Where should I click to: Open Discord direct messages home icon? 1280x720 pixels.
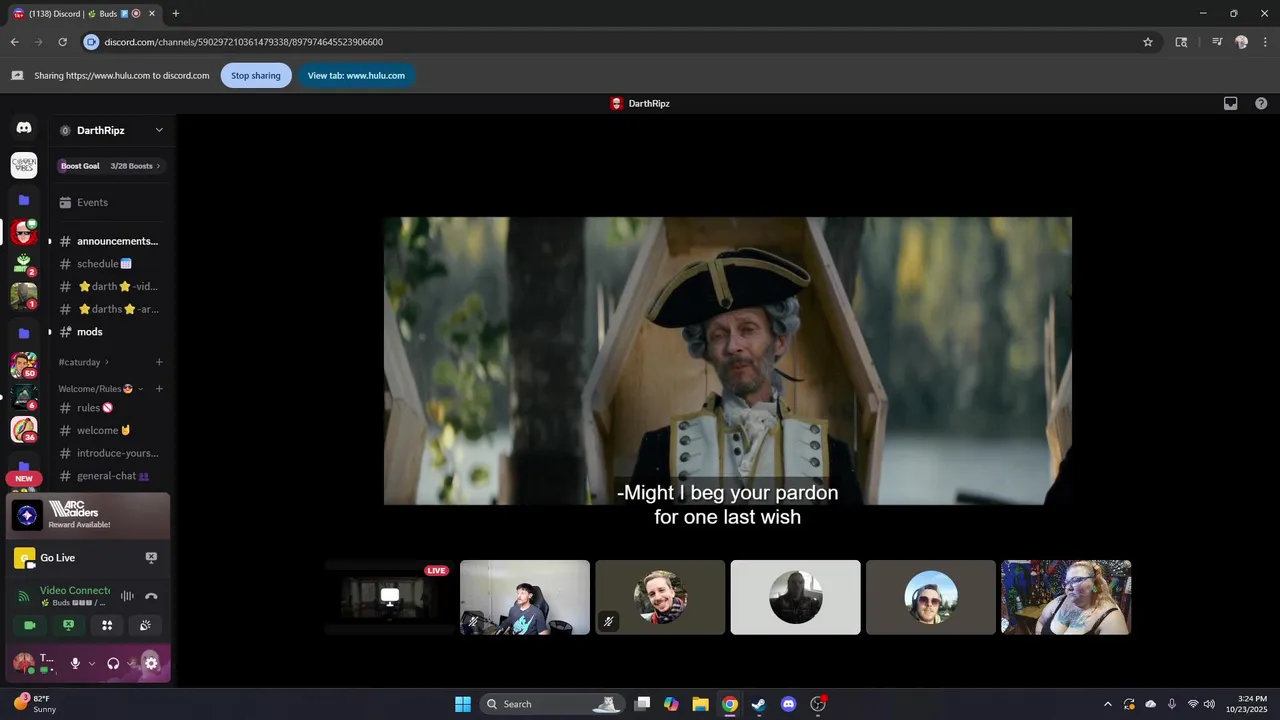coord(24,128)
